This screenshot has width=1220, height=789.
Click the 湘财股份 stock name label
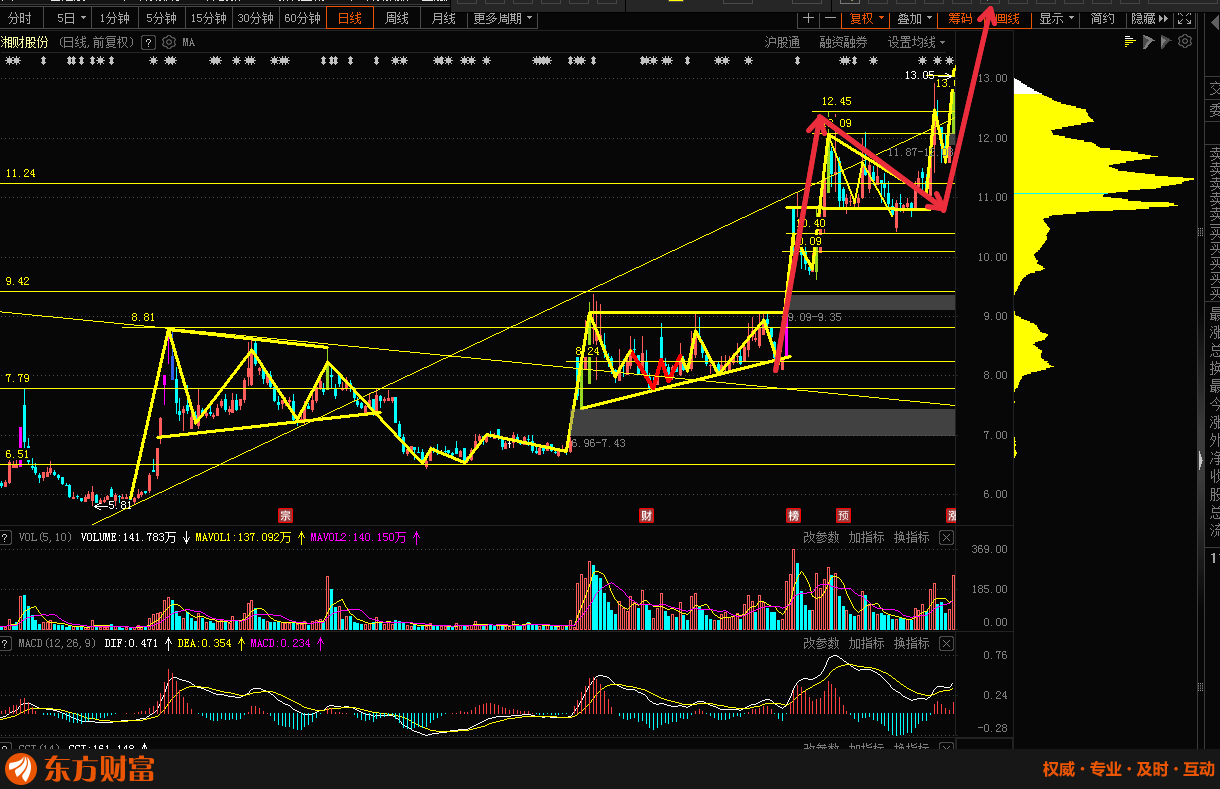pos(24,42)
